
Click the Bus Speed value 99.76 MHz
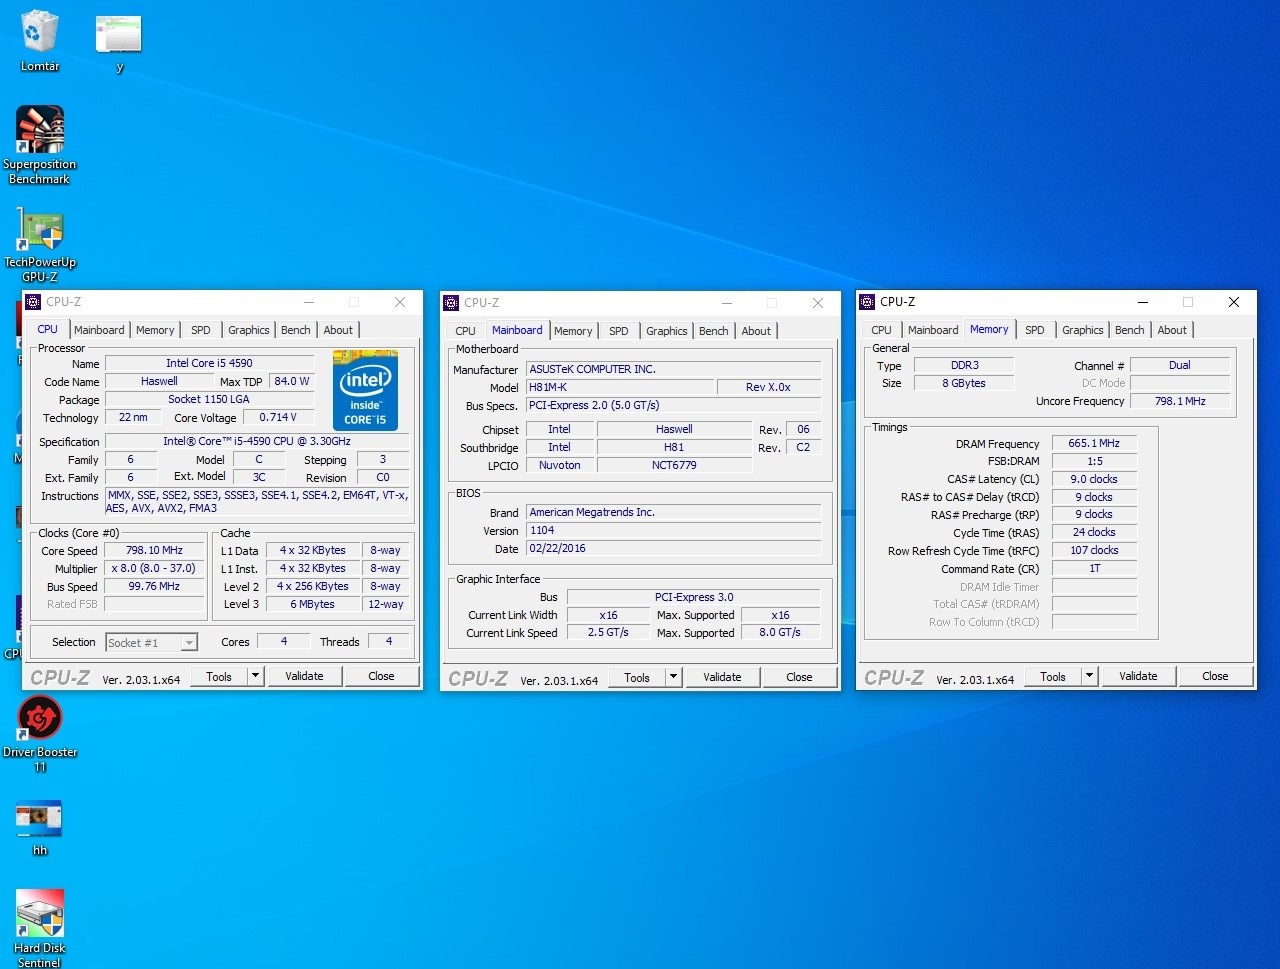154,586
